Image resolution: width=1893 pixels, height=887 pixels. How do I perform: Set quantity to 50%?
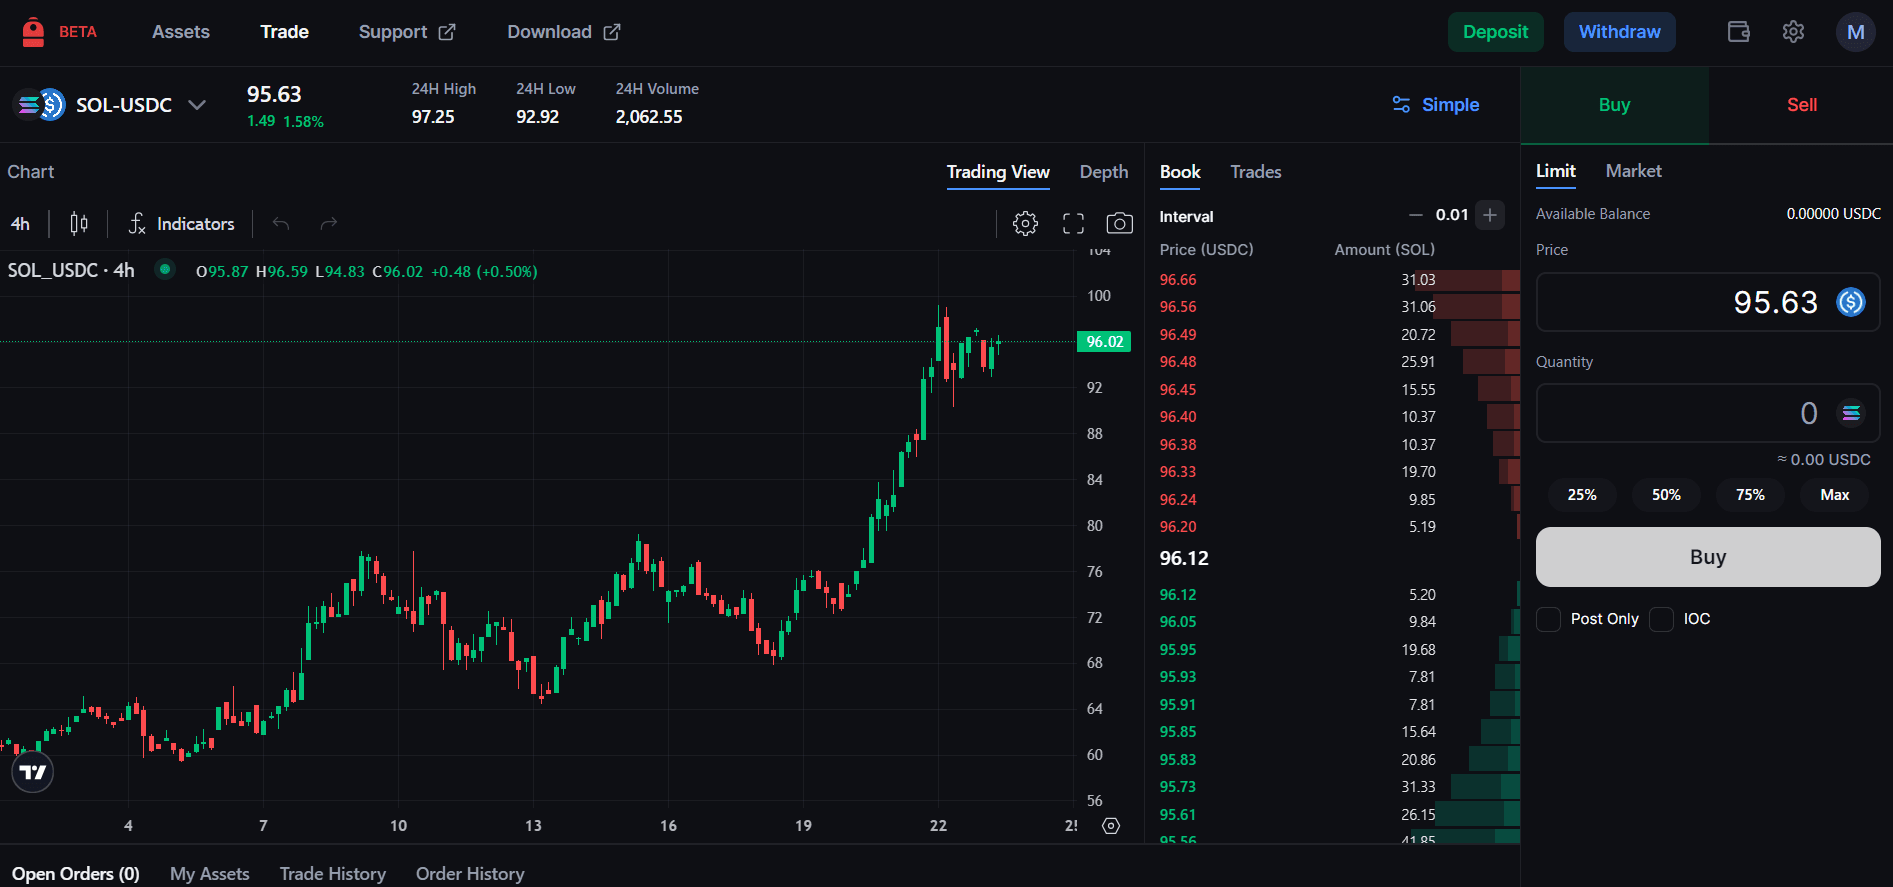point(1666,495)
